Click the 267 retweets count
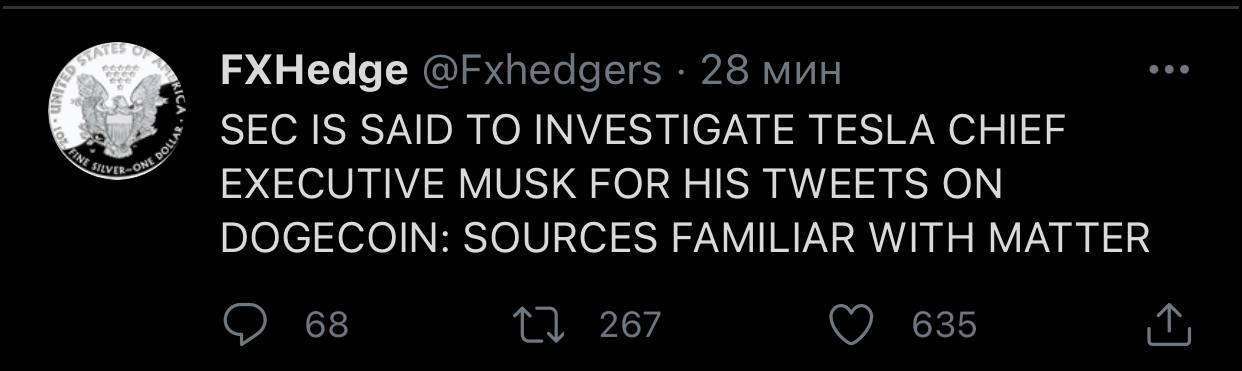1242x371 pixels. tap(630, 324)
